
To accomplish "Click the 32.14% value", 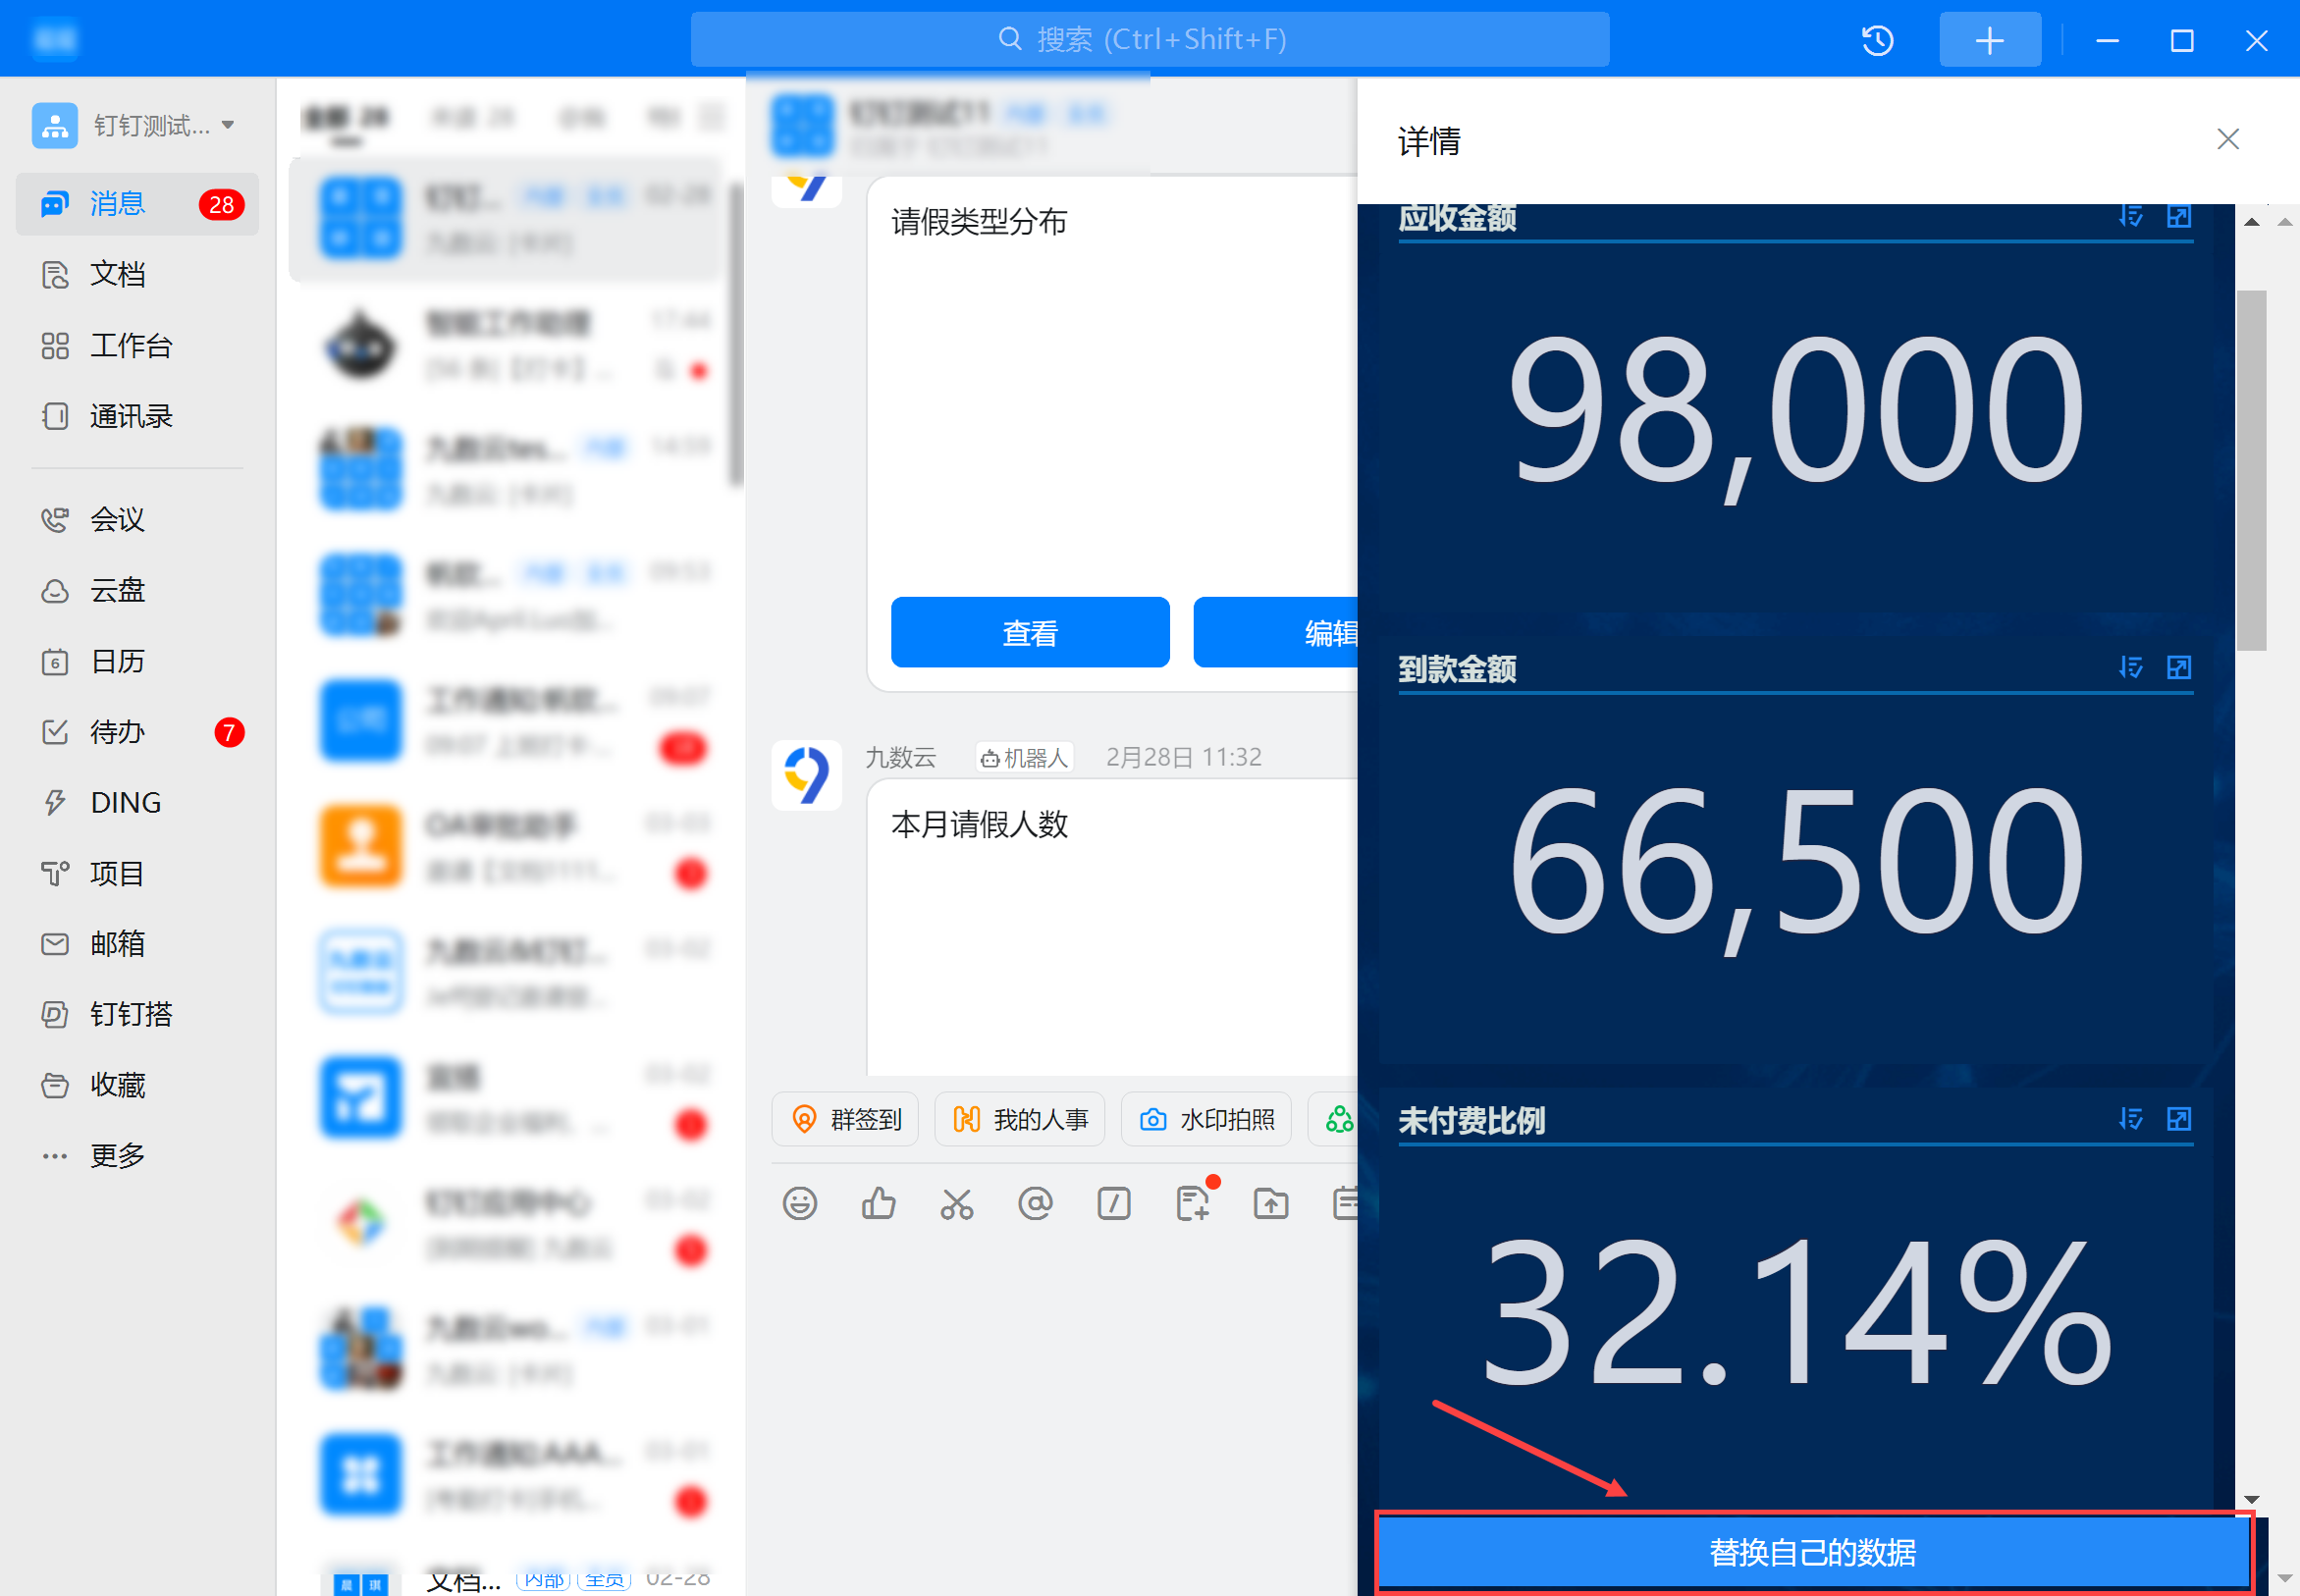I will click(1796, 1313).
